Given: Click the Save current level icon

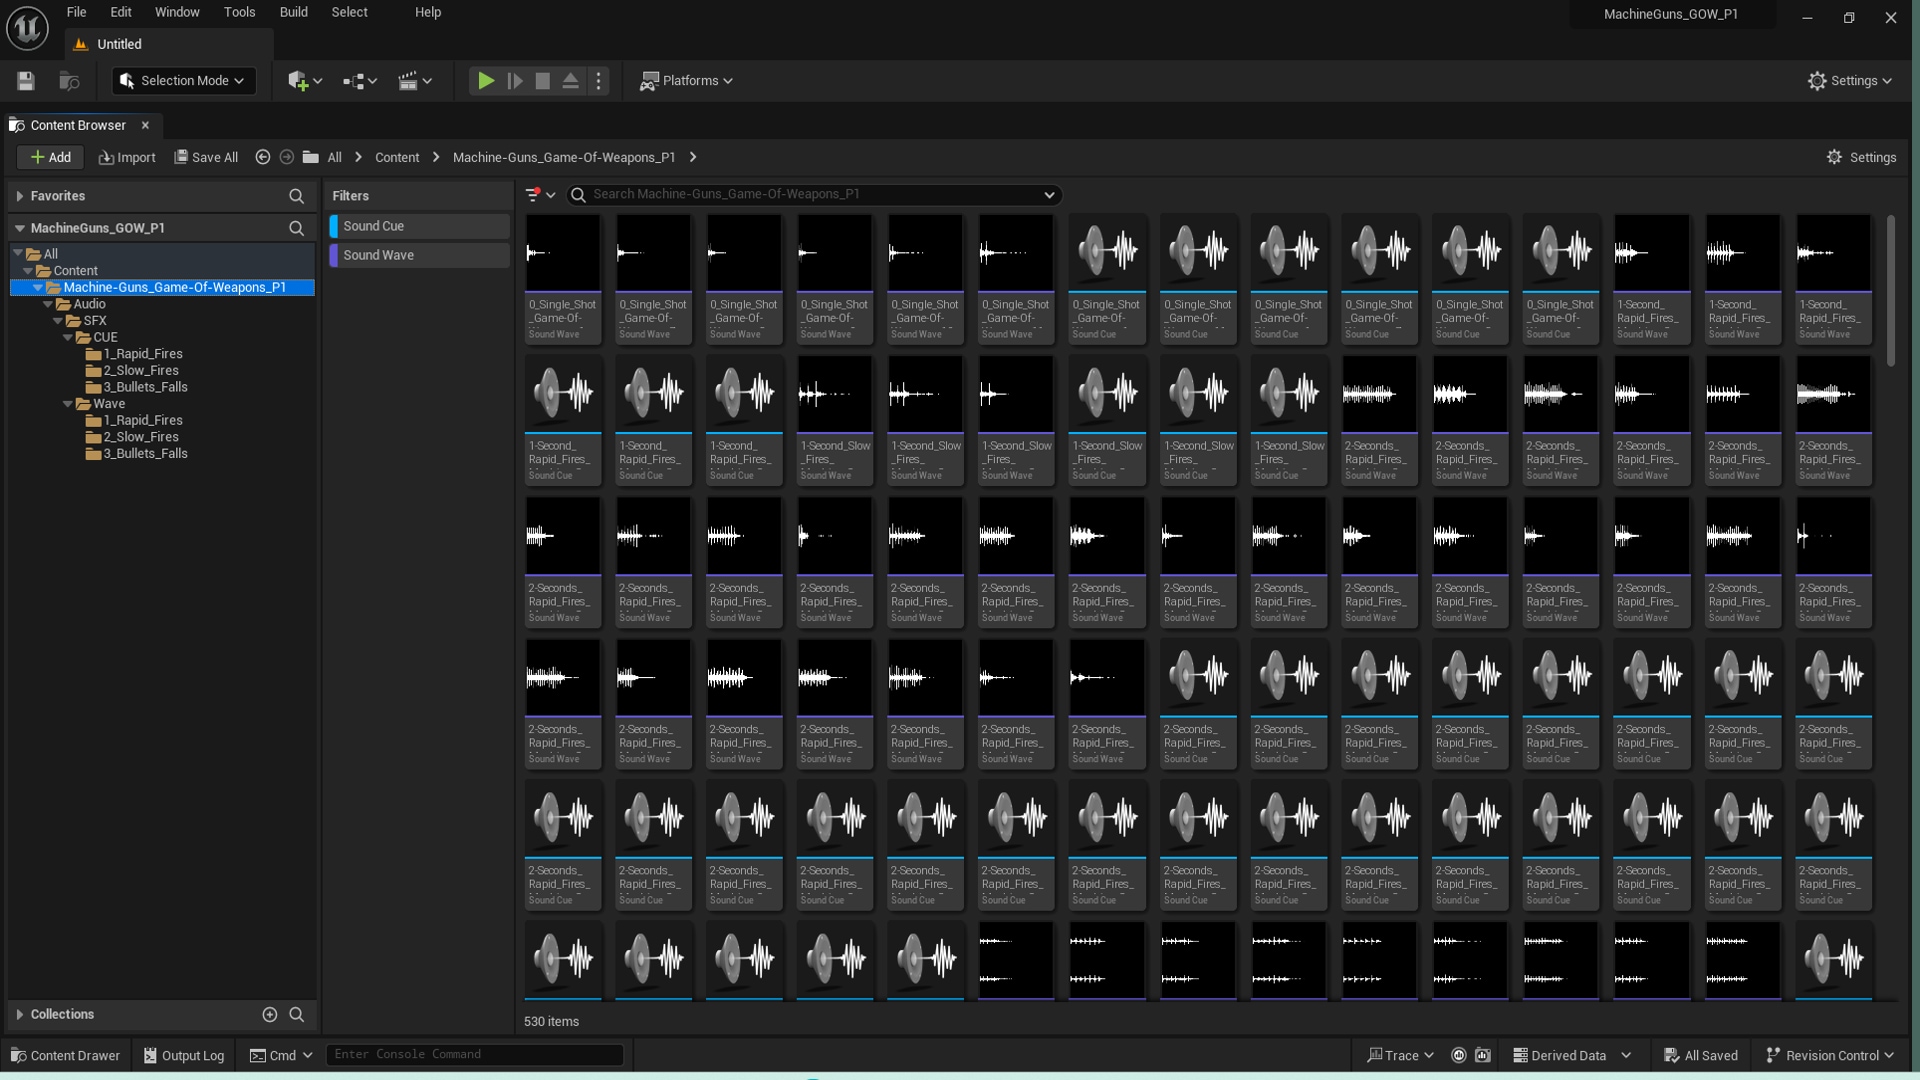Looking at the screenshot, I should 26,81.
